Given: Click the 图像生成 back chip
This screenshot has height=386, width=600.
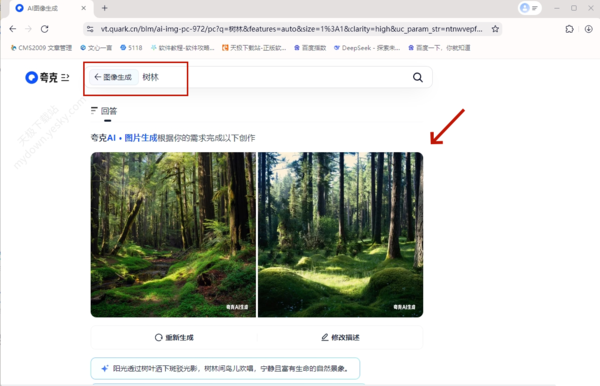Looking at the screenshot, I should (113, 77).
